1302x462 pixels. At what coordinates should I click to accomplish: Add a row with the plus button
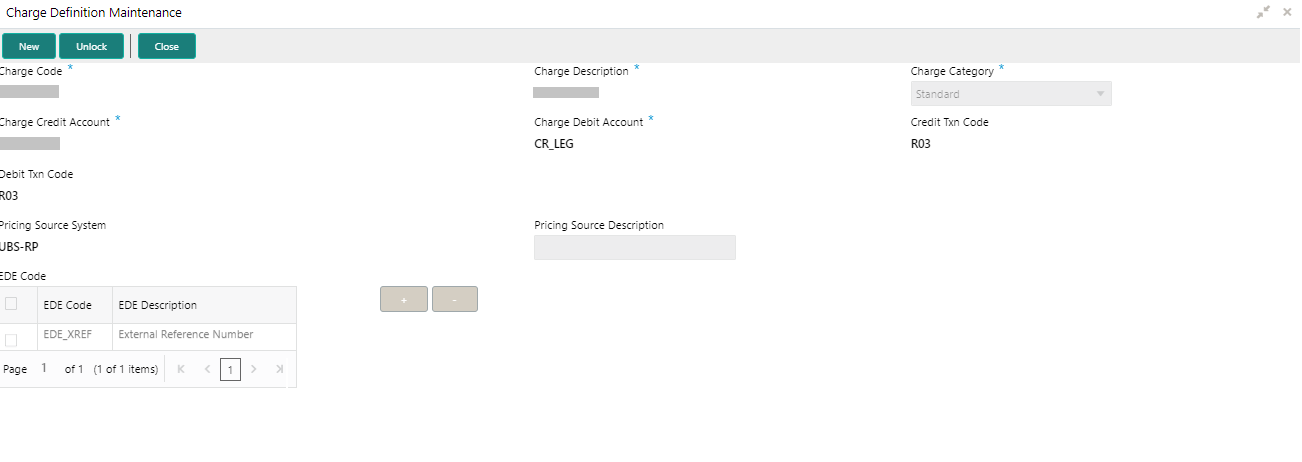pyautogui.click(x=404, y=299)
